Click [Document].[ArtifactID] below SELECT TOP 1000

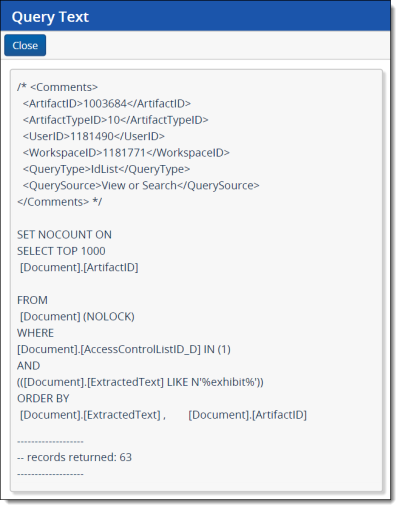(79, 267)
